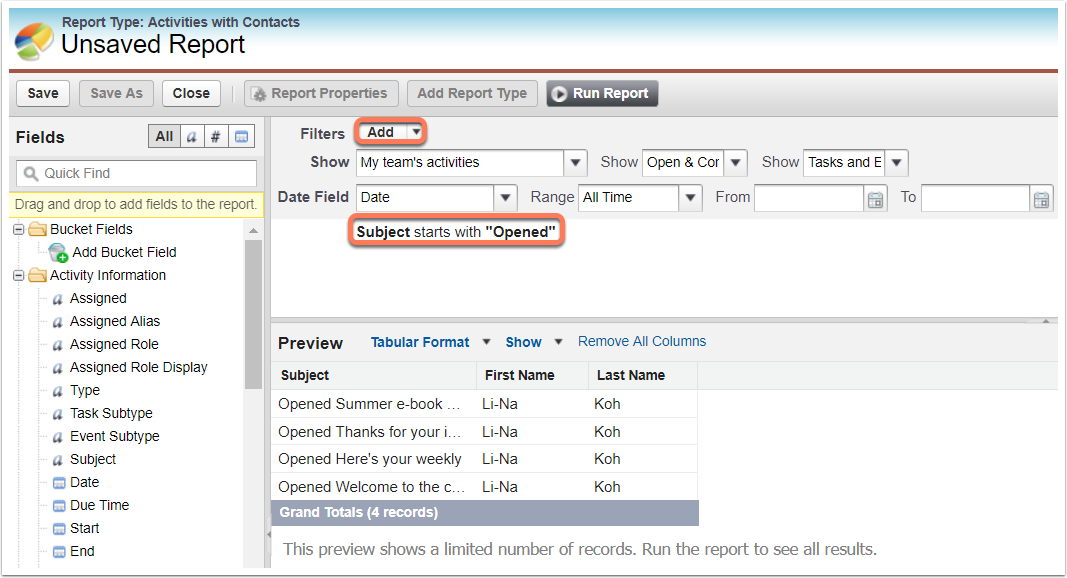
Task: Open the Date Field dropdown
Action: [505, 197]
